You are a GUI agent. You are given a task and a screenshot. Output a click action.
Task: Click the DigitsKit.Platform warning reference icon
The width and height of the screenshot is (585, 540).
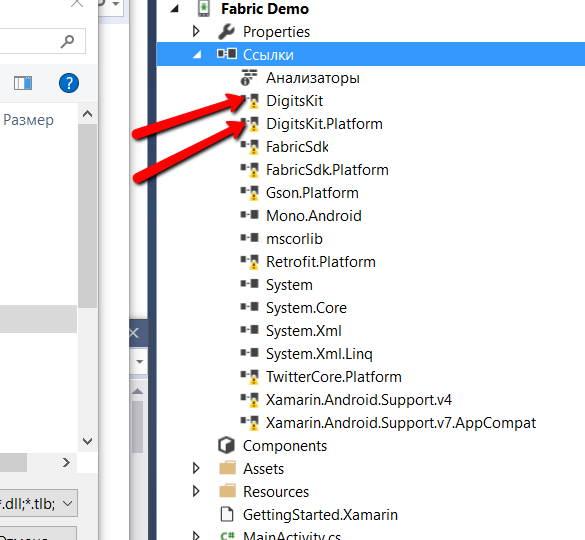(250, 124)
